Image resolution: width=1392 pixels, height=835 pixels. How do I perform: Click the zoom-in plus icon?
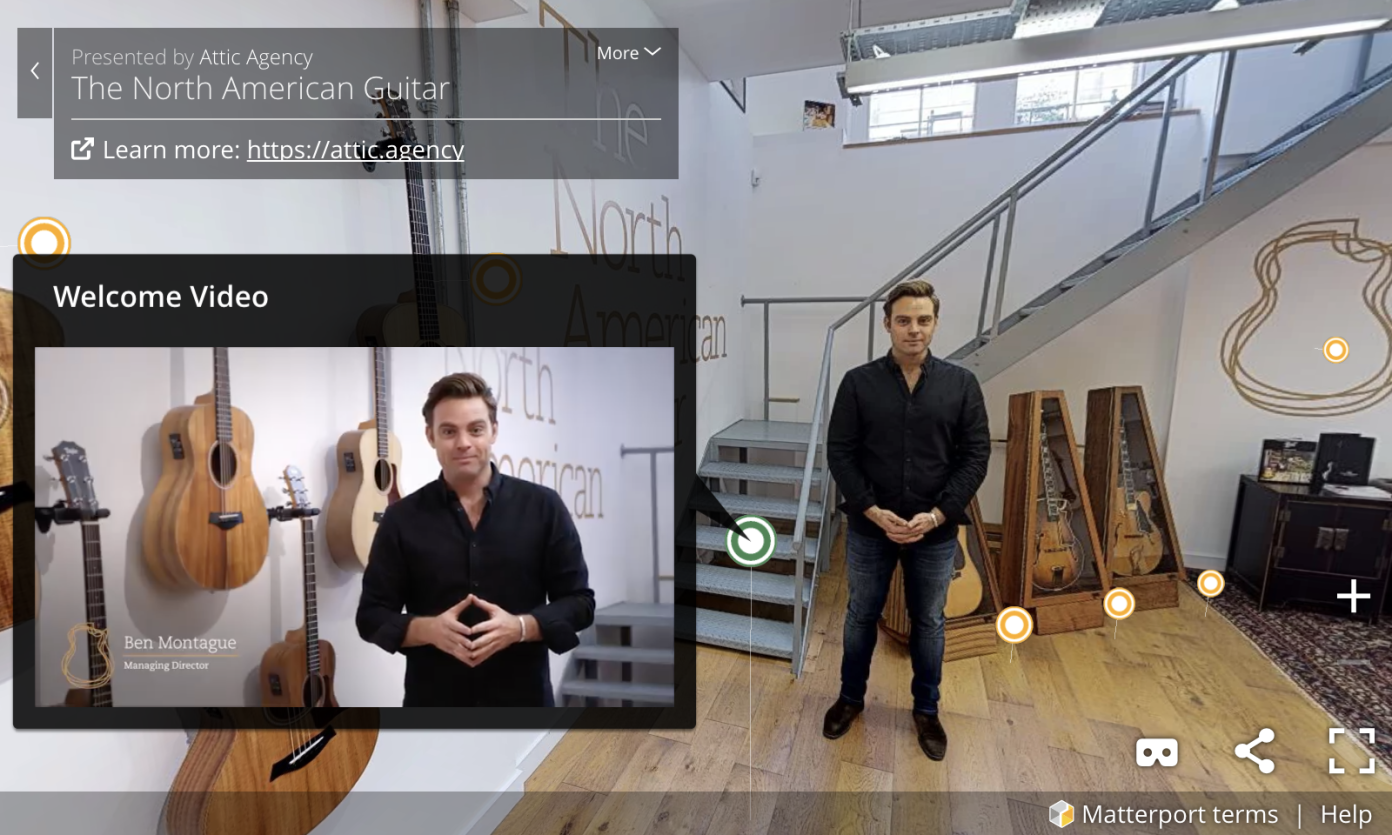[1353, 596]
